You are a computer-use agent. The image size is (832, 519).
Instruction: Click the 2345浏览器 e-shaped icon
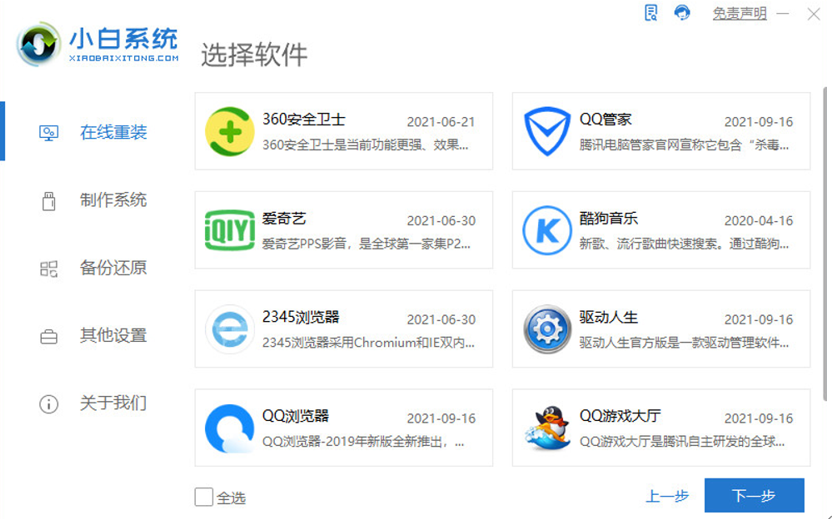coord(230,329)
